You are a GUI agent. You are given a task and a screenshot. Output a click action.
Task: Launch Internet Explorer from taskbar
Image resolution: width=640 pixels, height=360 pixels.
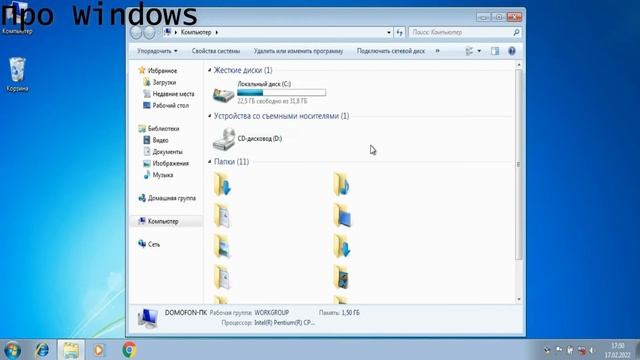(42, 350)
